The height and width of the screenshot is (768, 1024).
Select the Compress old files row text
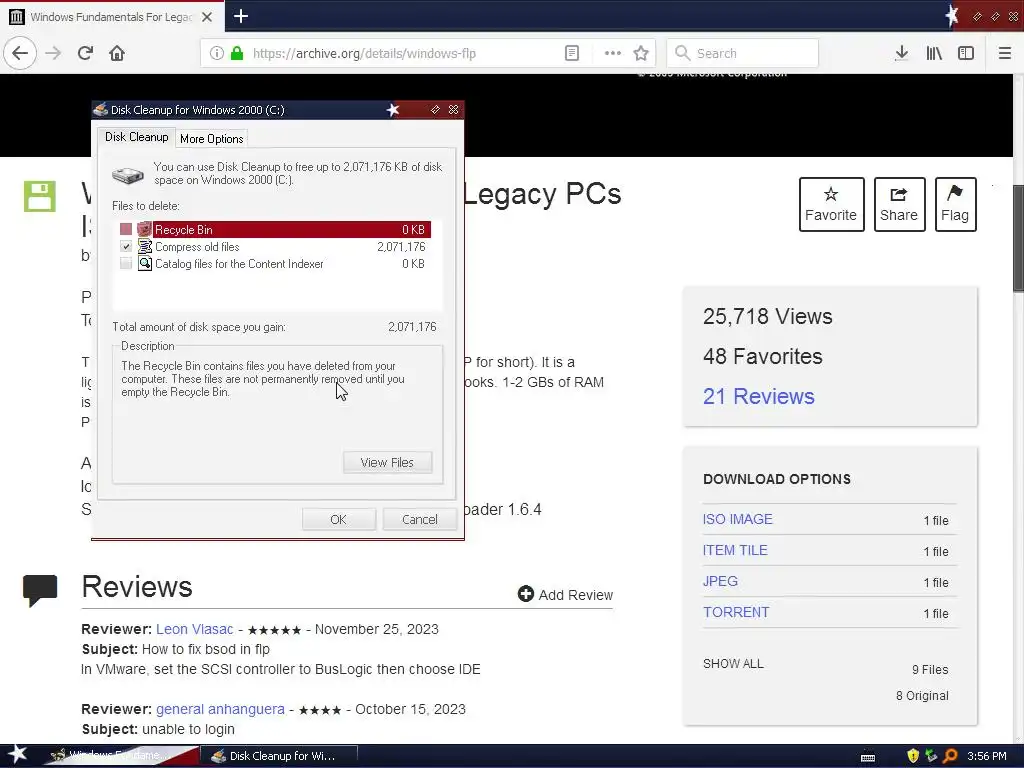[x=197, y=247]
